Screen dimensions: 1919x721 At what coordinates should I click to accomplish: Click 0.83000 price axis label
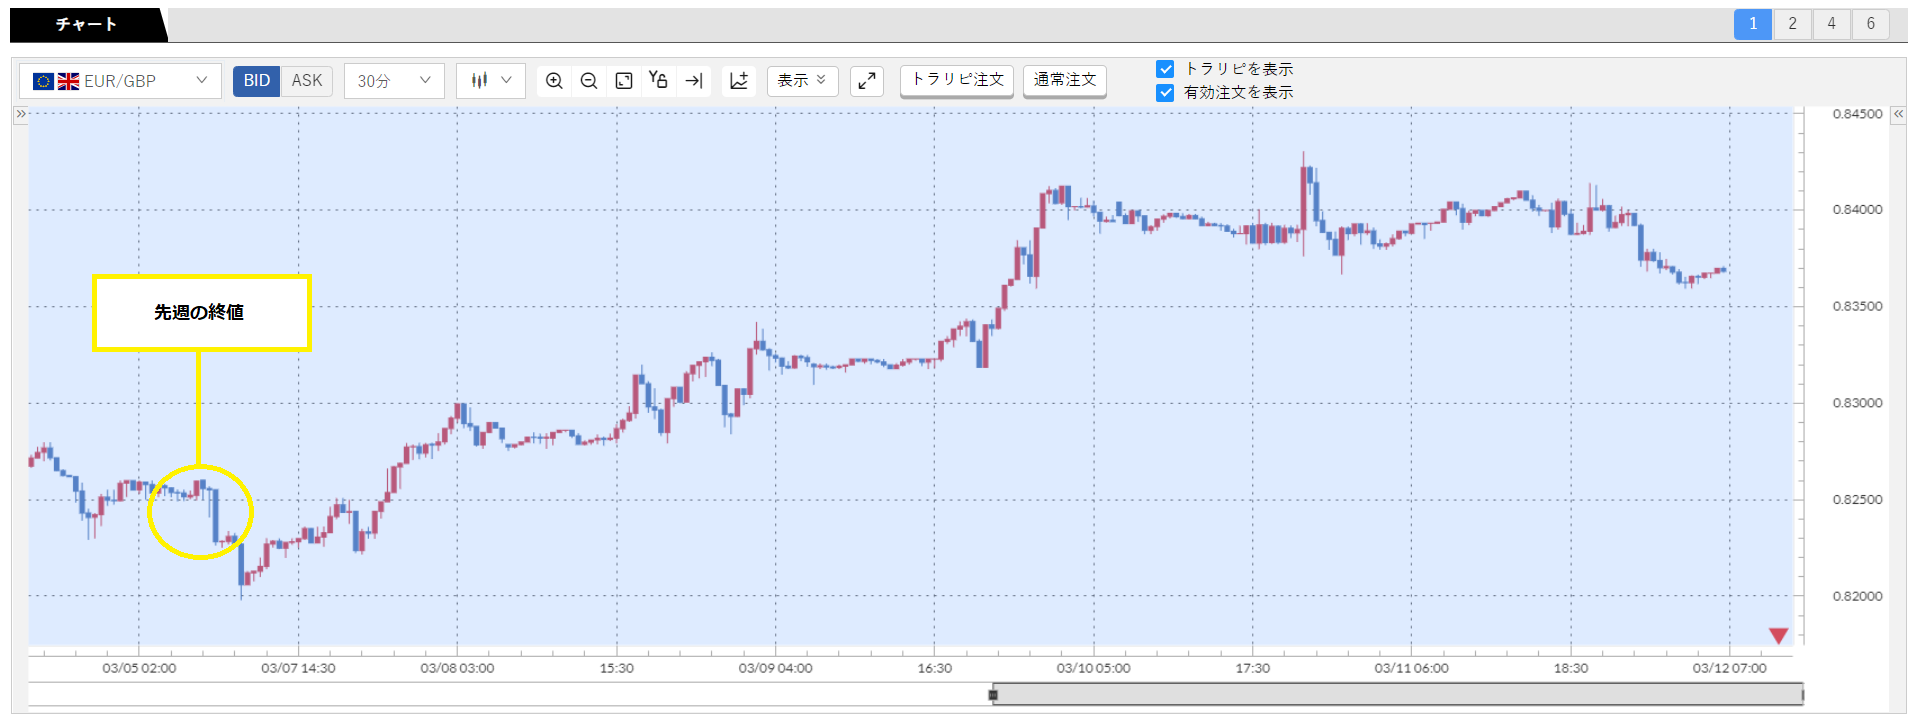(x=1857, y=403)
